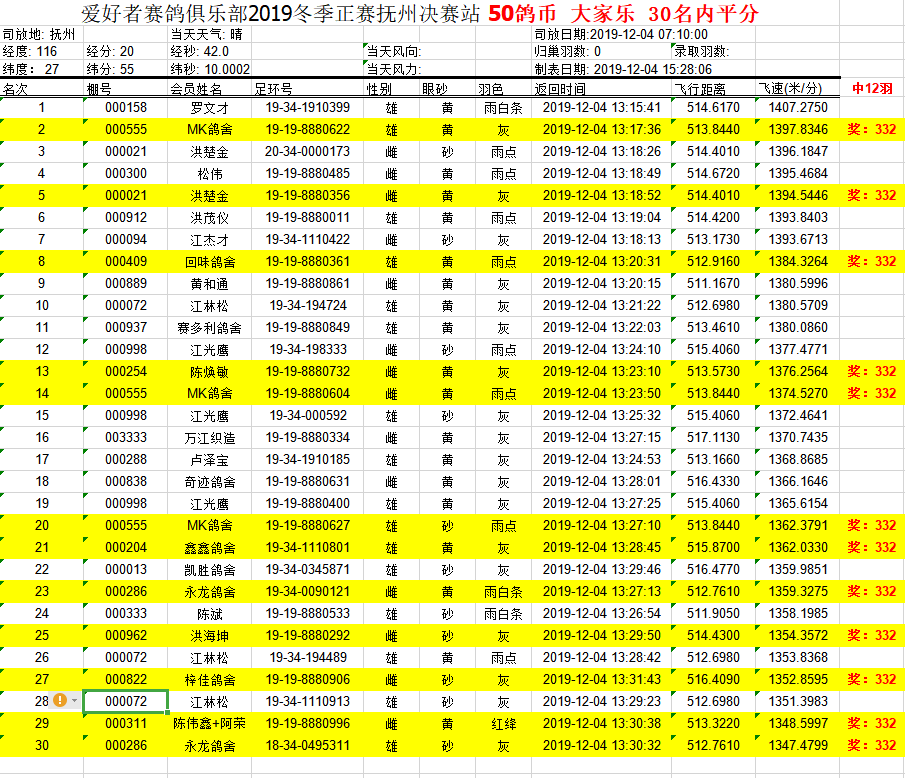The height and width of the screenshot is (778, 905).
Task: Click the 名次 column header
Action: (15, 89)
